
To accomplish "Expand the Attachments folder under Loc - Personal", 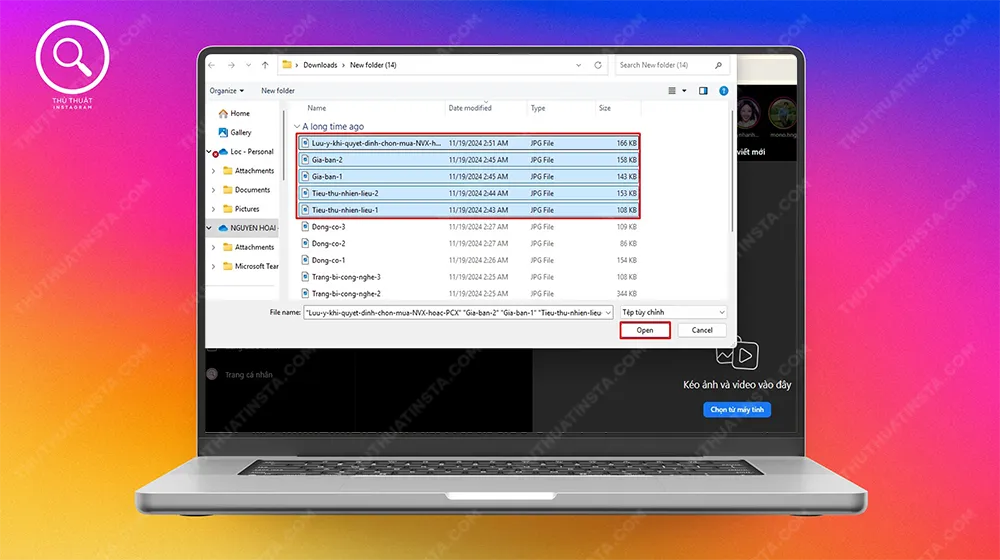I will pyautogui.click(x=213, y=171).
